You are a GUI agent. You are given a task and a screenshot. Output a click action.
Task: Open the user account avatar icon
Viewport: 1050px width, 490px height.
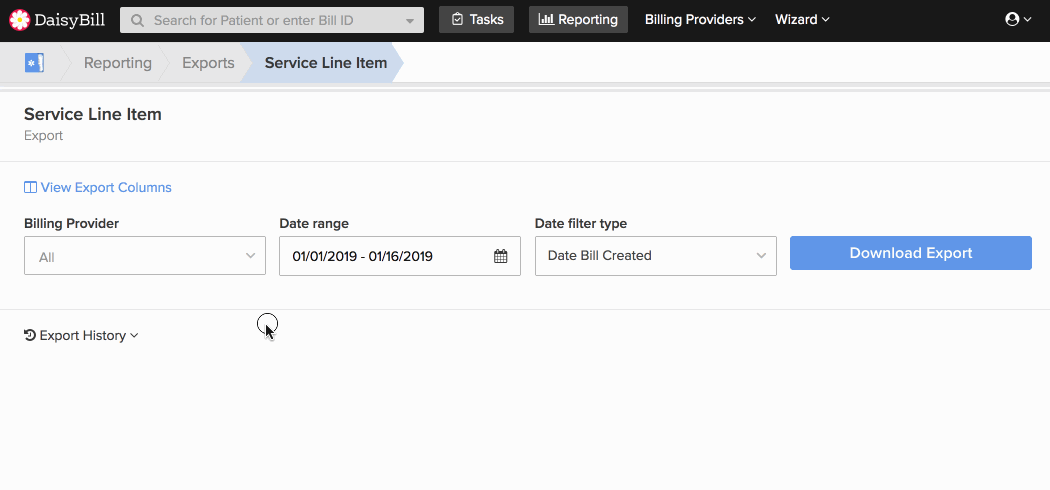point(1012,19)
